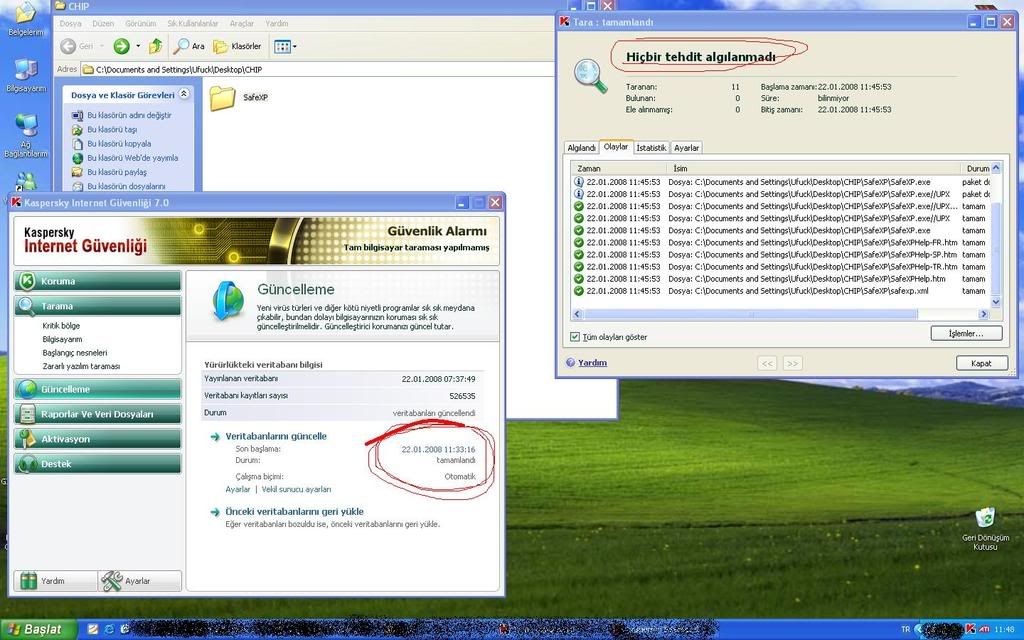Click the down arrow of the events list scrollbar
Screen dimensions: 1024x640
tap(996, 302)
